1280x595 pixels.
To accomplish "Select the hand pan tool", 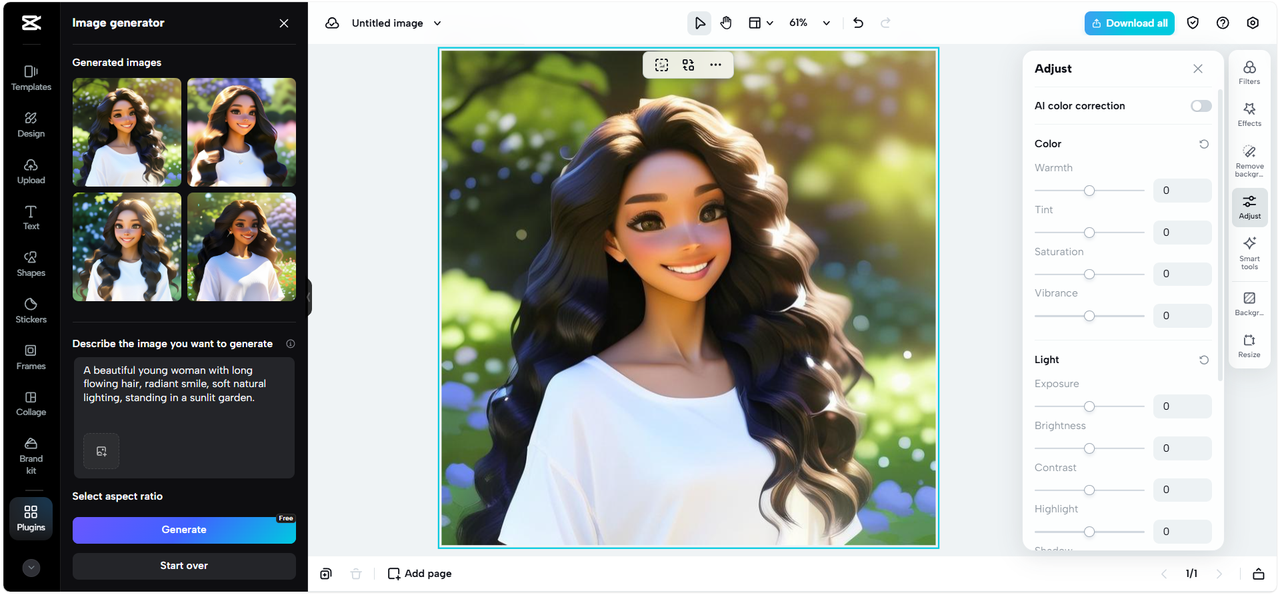I will tap(726, 23).
